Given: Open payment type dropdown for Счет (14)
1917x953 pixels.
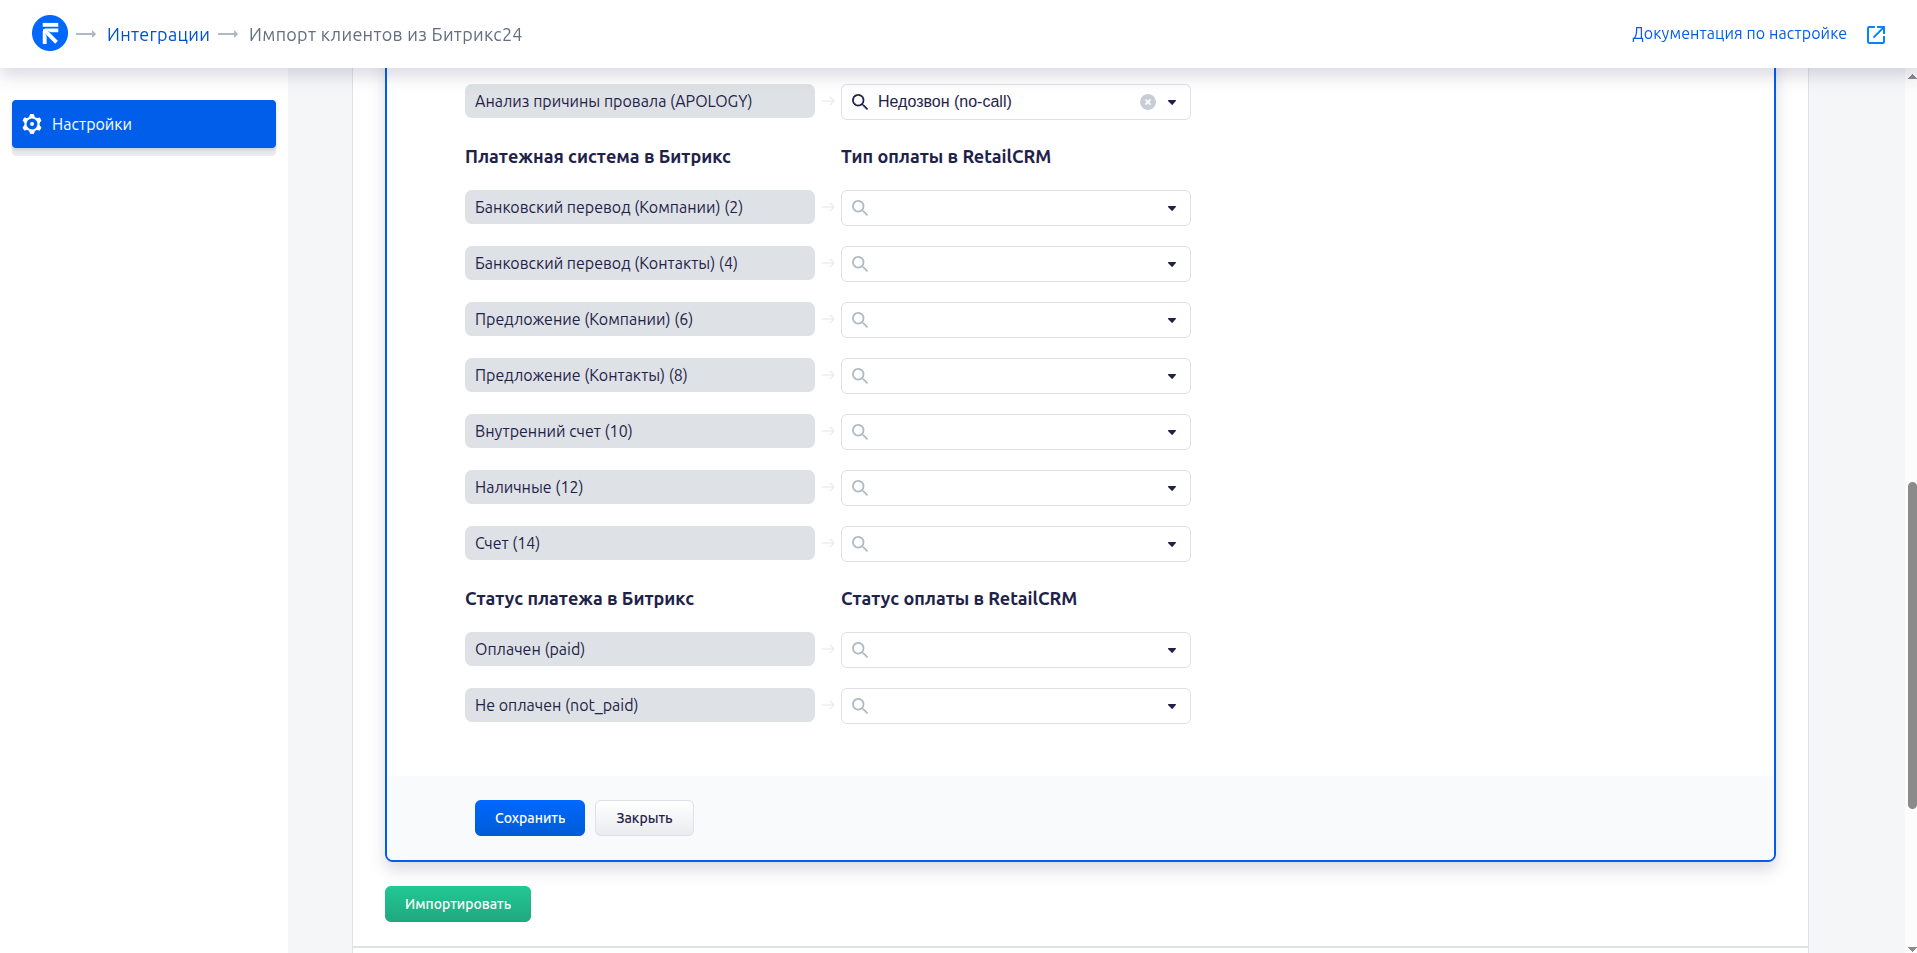Looking at the screenshot, I should (1172, 544).
